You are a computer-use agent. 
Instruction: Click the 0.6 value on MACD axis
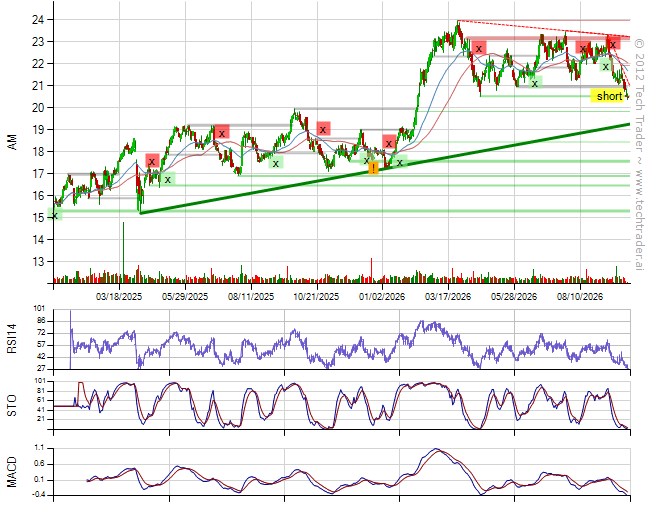(39, 464)
